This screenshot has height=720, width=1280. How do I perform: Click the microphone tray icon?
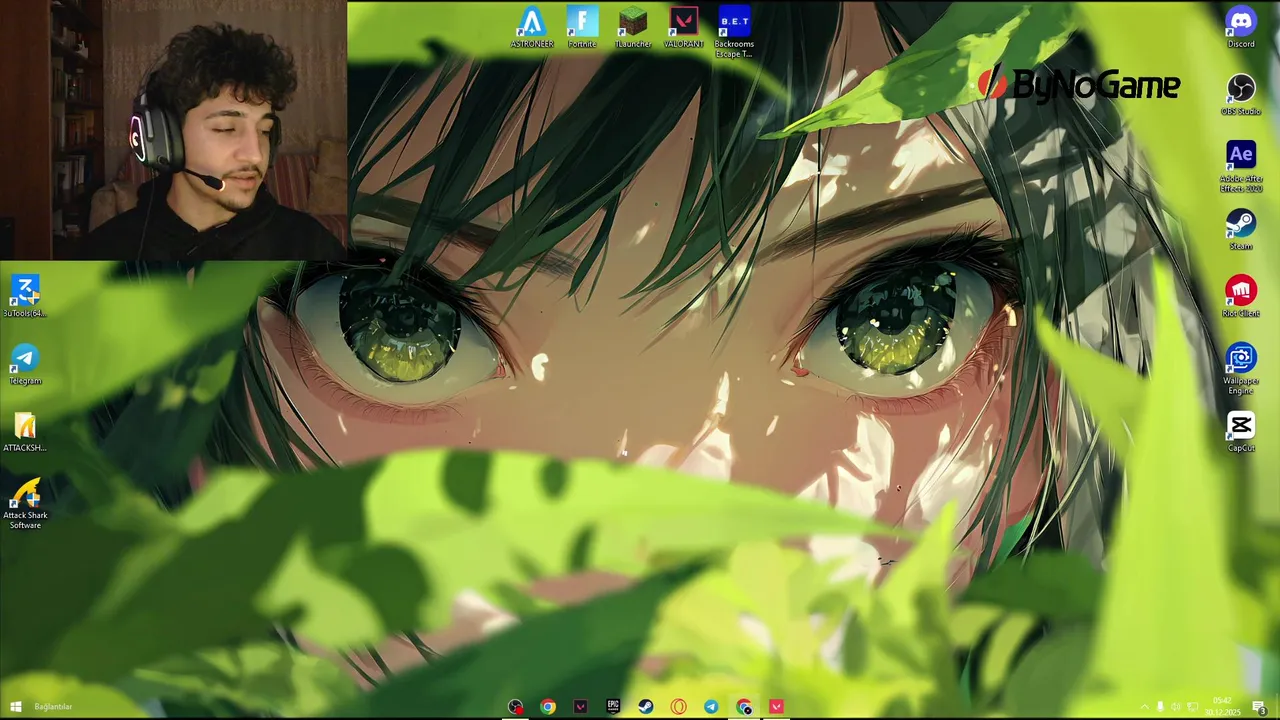1160,707
